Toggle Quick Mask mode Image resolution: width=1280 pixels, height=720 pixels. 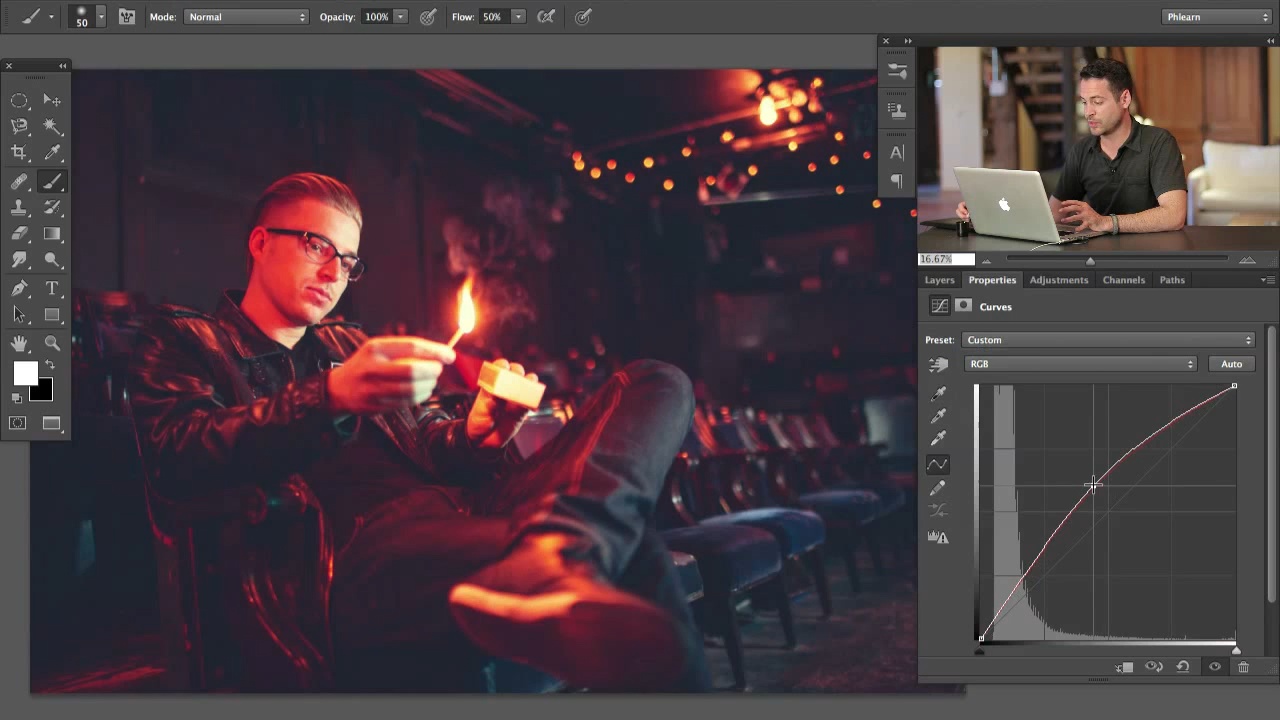click(18, 424)
